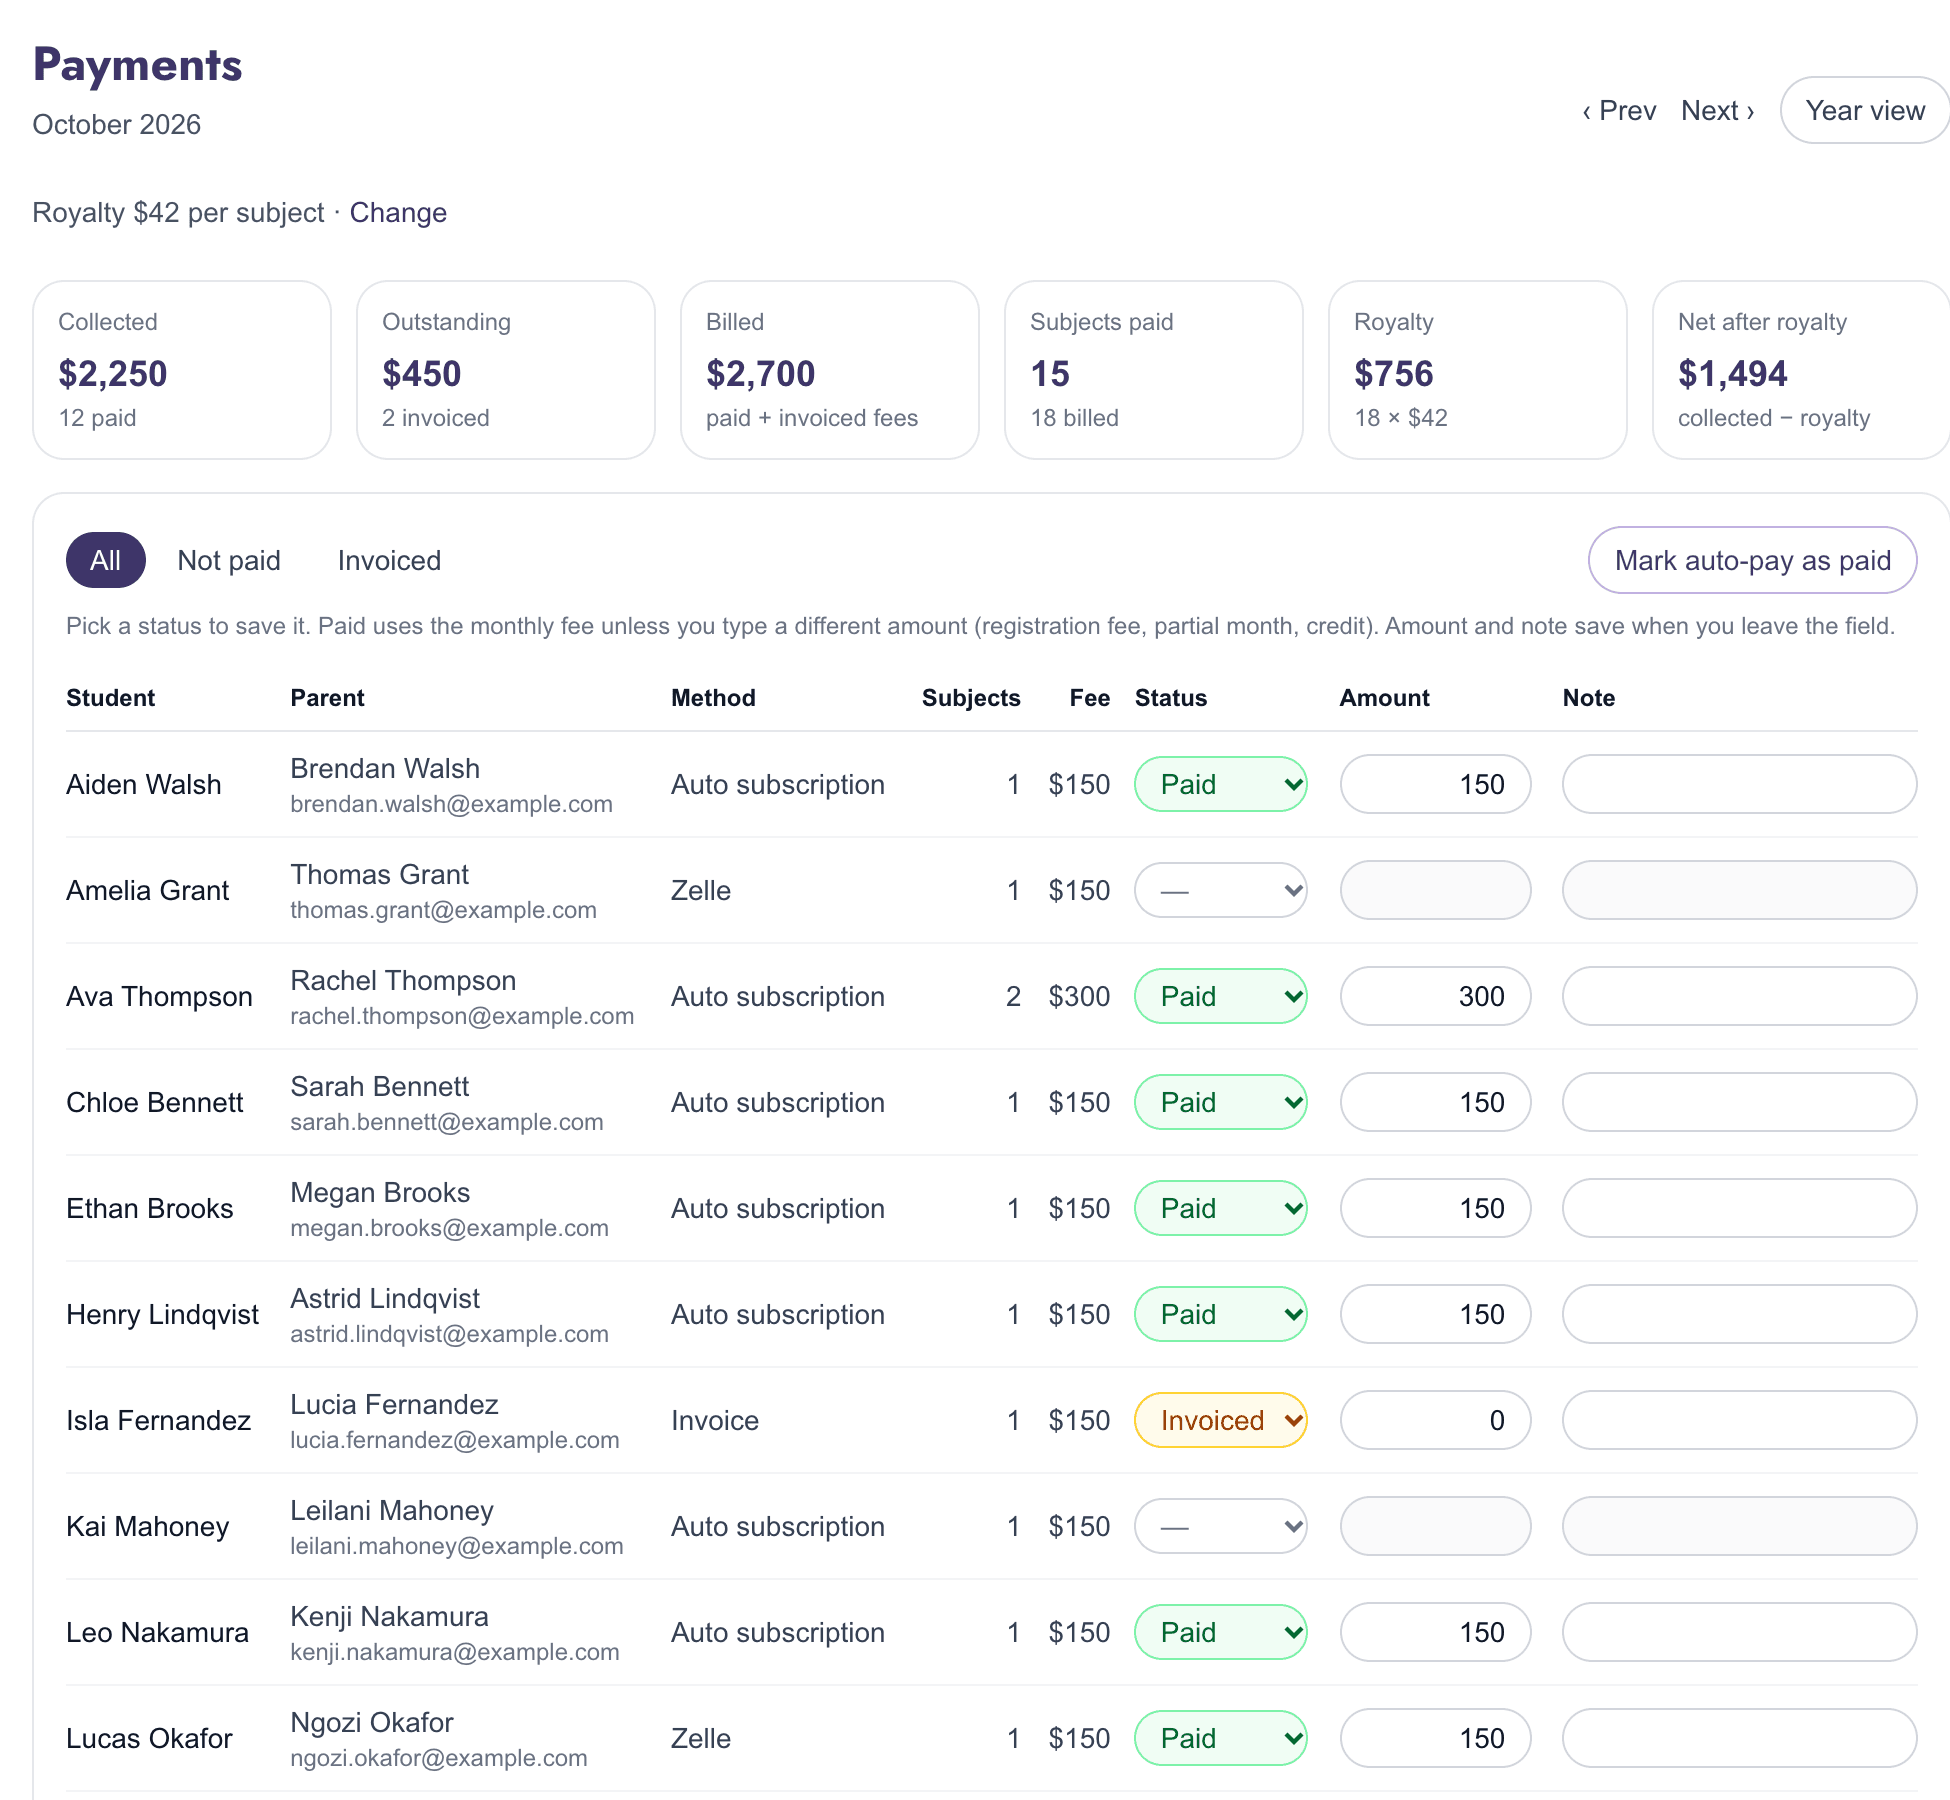Switch to the Invoiced filter
The height and width of the screenshot is (1800, 1950).
(389, 560)
